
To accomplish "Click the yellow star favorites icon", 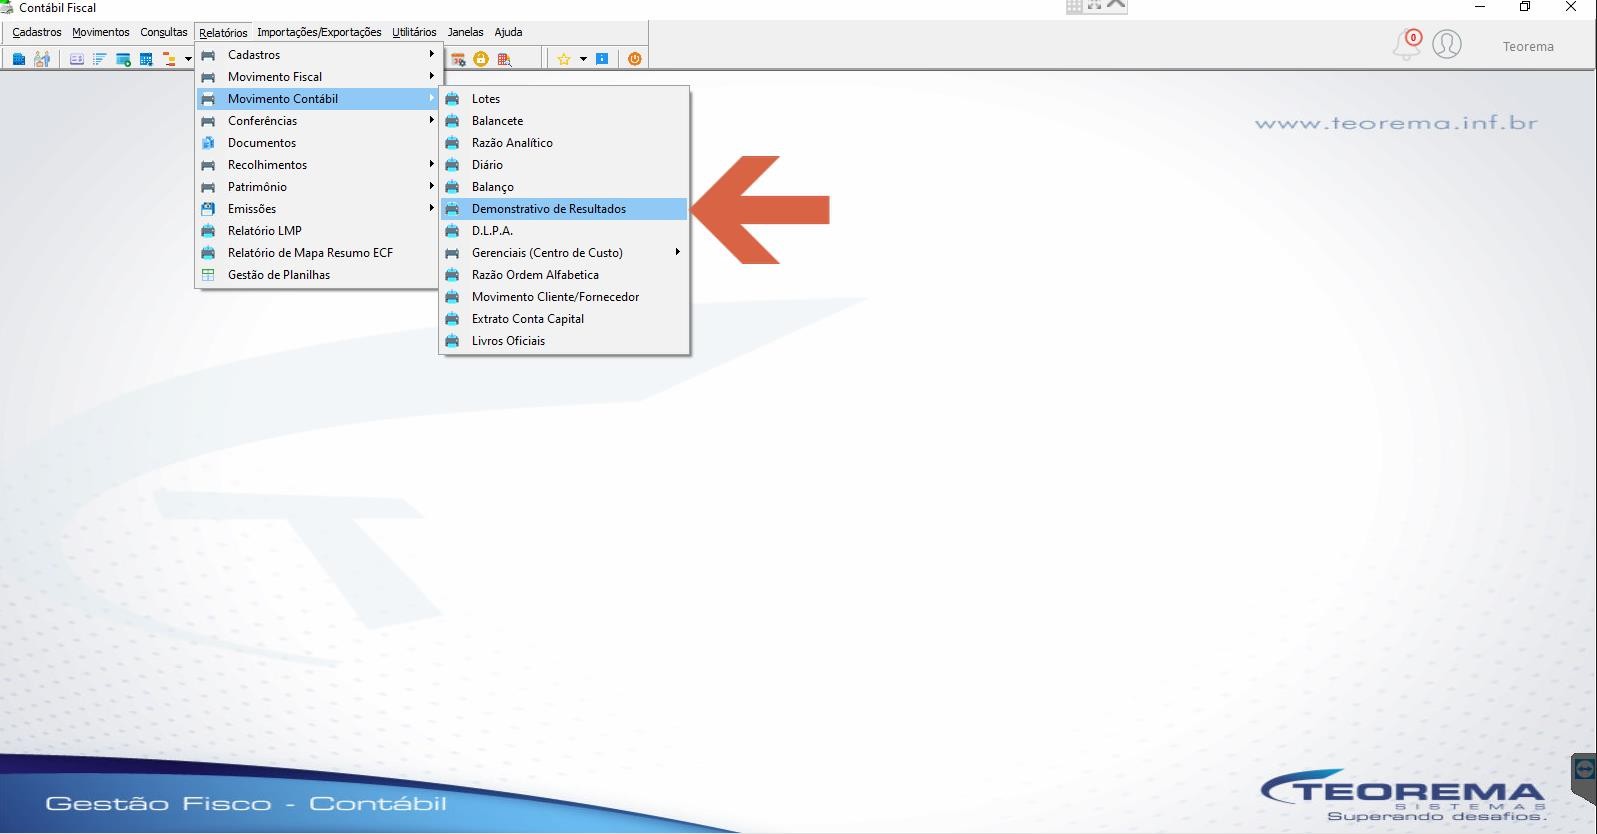I will (563, 59).
